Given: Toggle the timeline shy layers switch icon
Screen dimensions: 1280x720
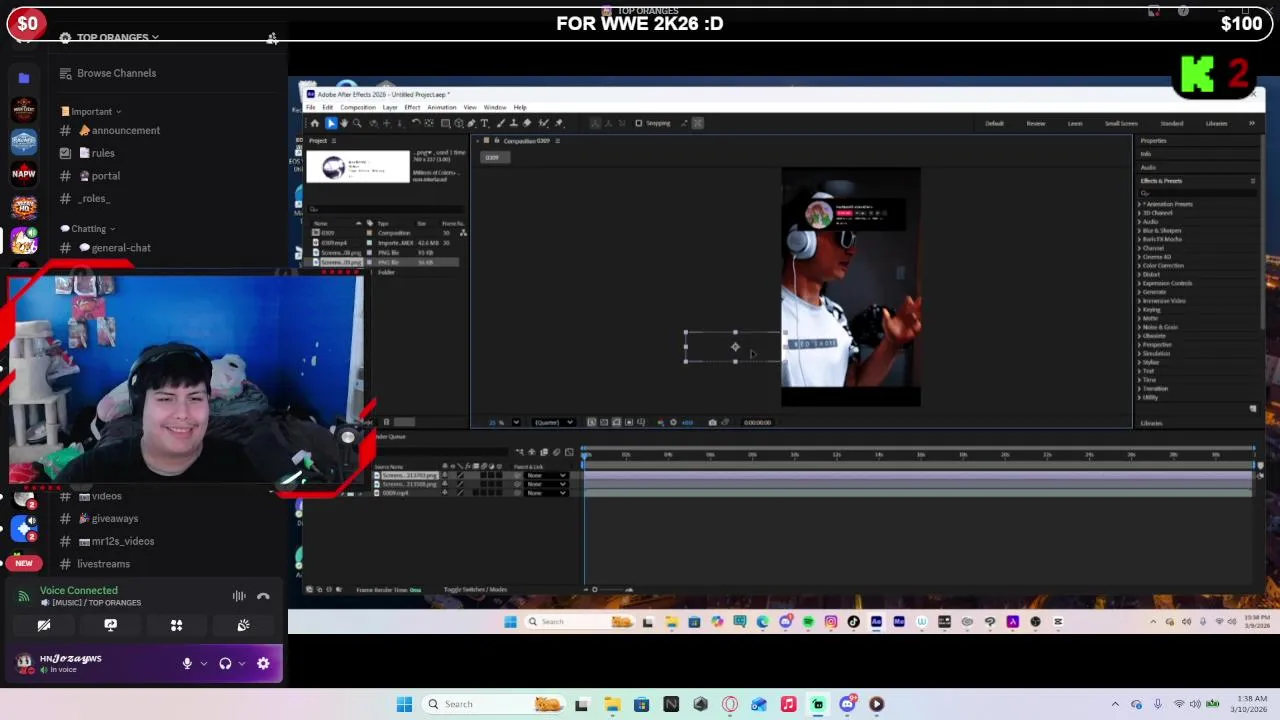Looking at the screenshot, I should click(532, 452).
